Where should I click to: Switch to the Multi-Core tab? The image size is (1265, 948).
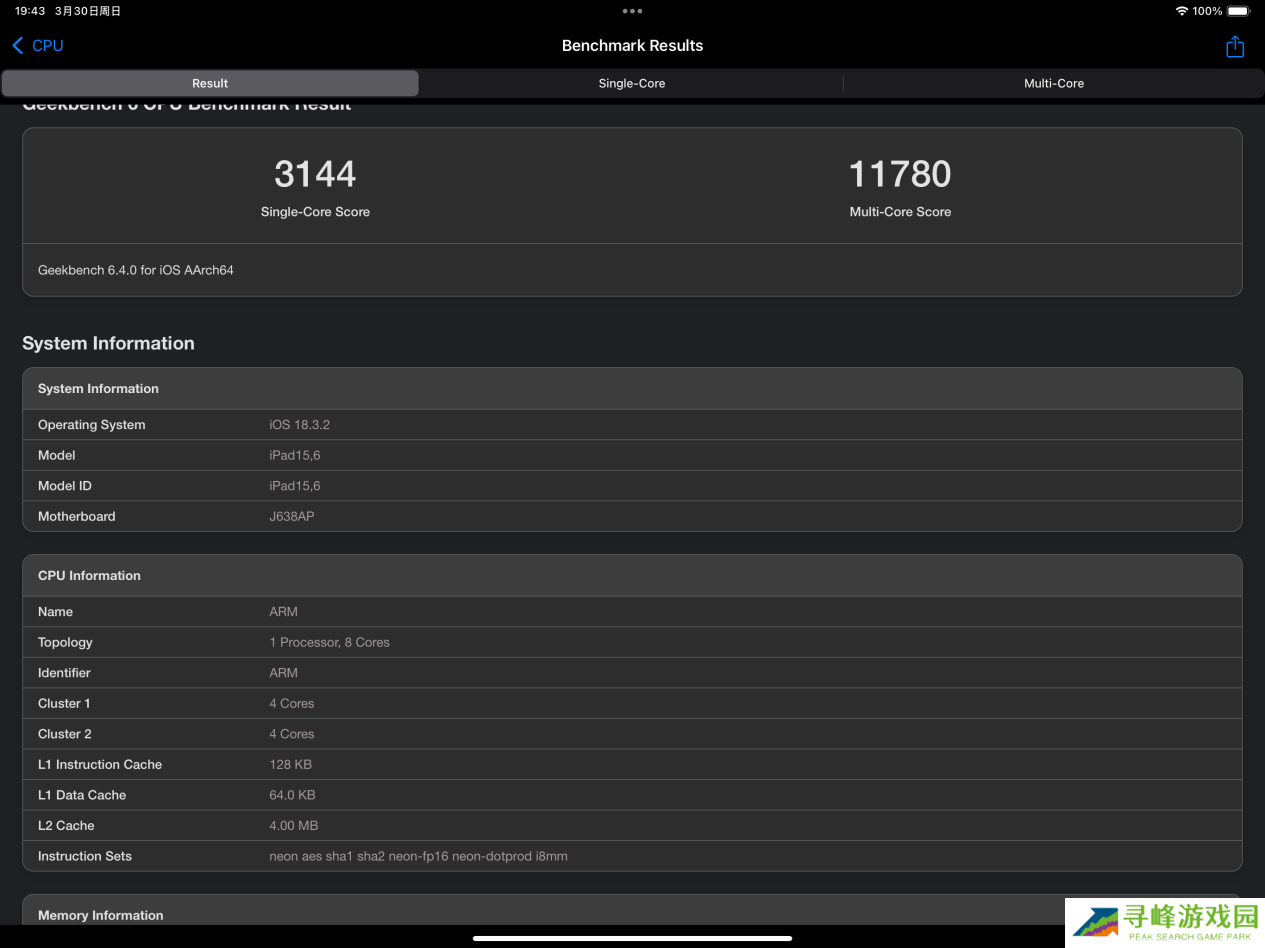click(1054, 83)
